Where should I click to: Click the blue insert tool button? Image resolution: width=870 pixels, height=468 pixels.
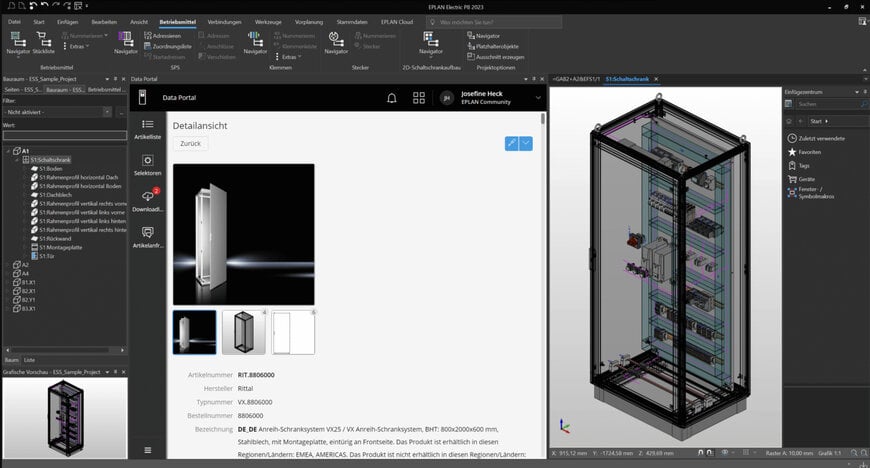(x=512, y=143)
